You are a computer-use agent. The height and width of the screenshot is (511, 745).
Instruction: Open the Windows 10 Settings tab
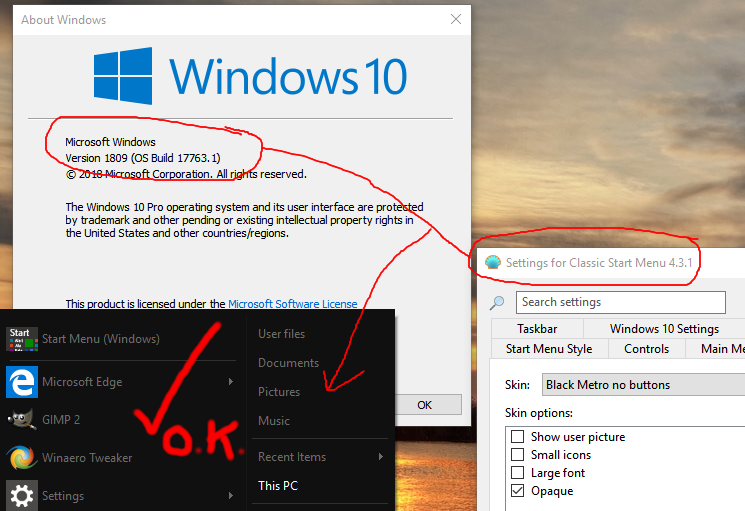click(x=664, y=329)
